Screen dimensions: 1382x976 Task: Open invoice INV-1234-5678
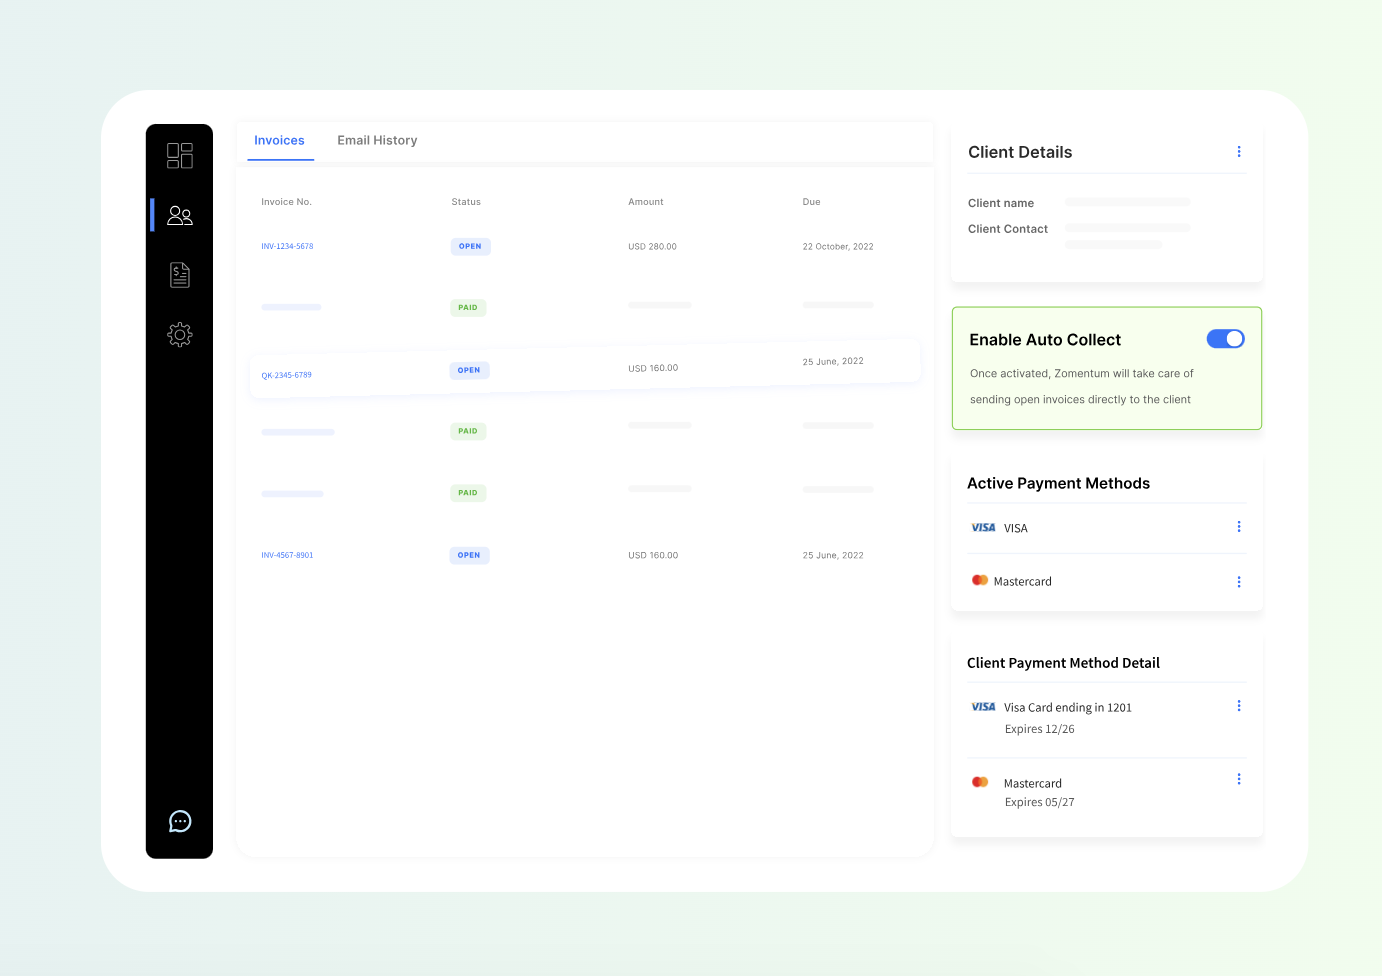tap(287, 246)
